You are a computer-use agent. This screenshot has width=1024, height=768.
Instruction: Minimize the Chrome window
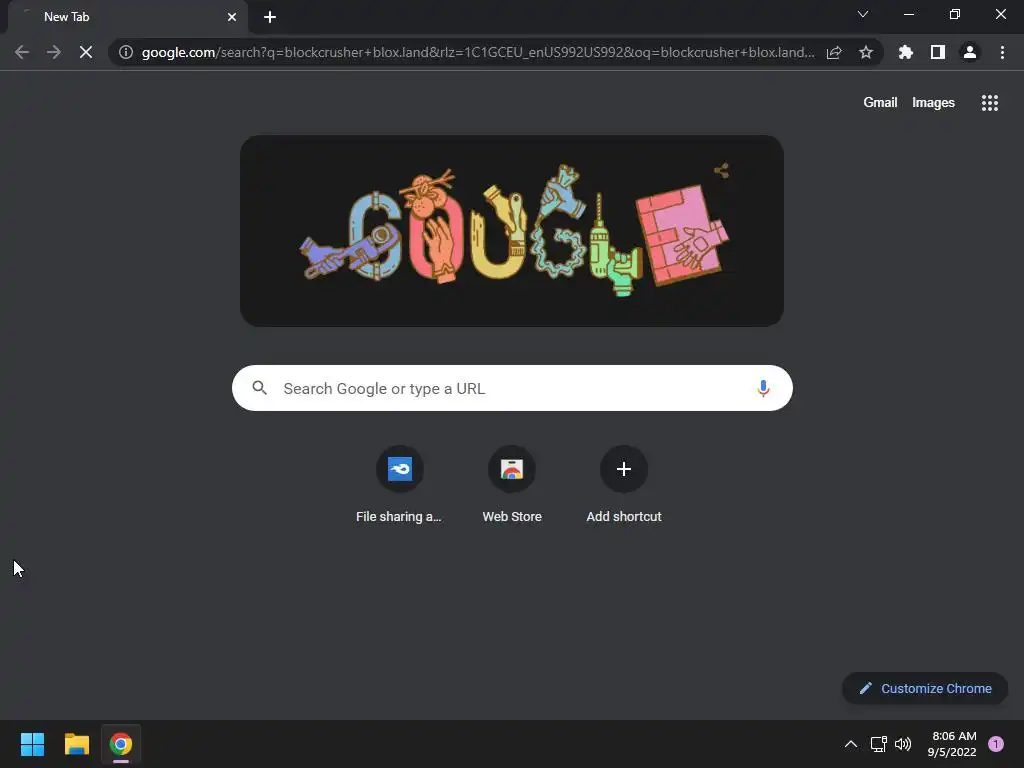908,14
